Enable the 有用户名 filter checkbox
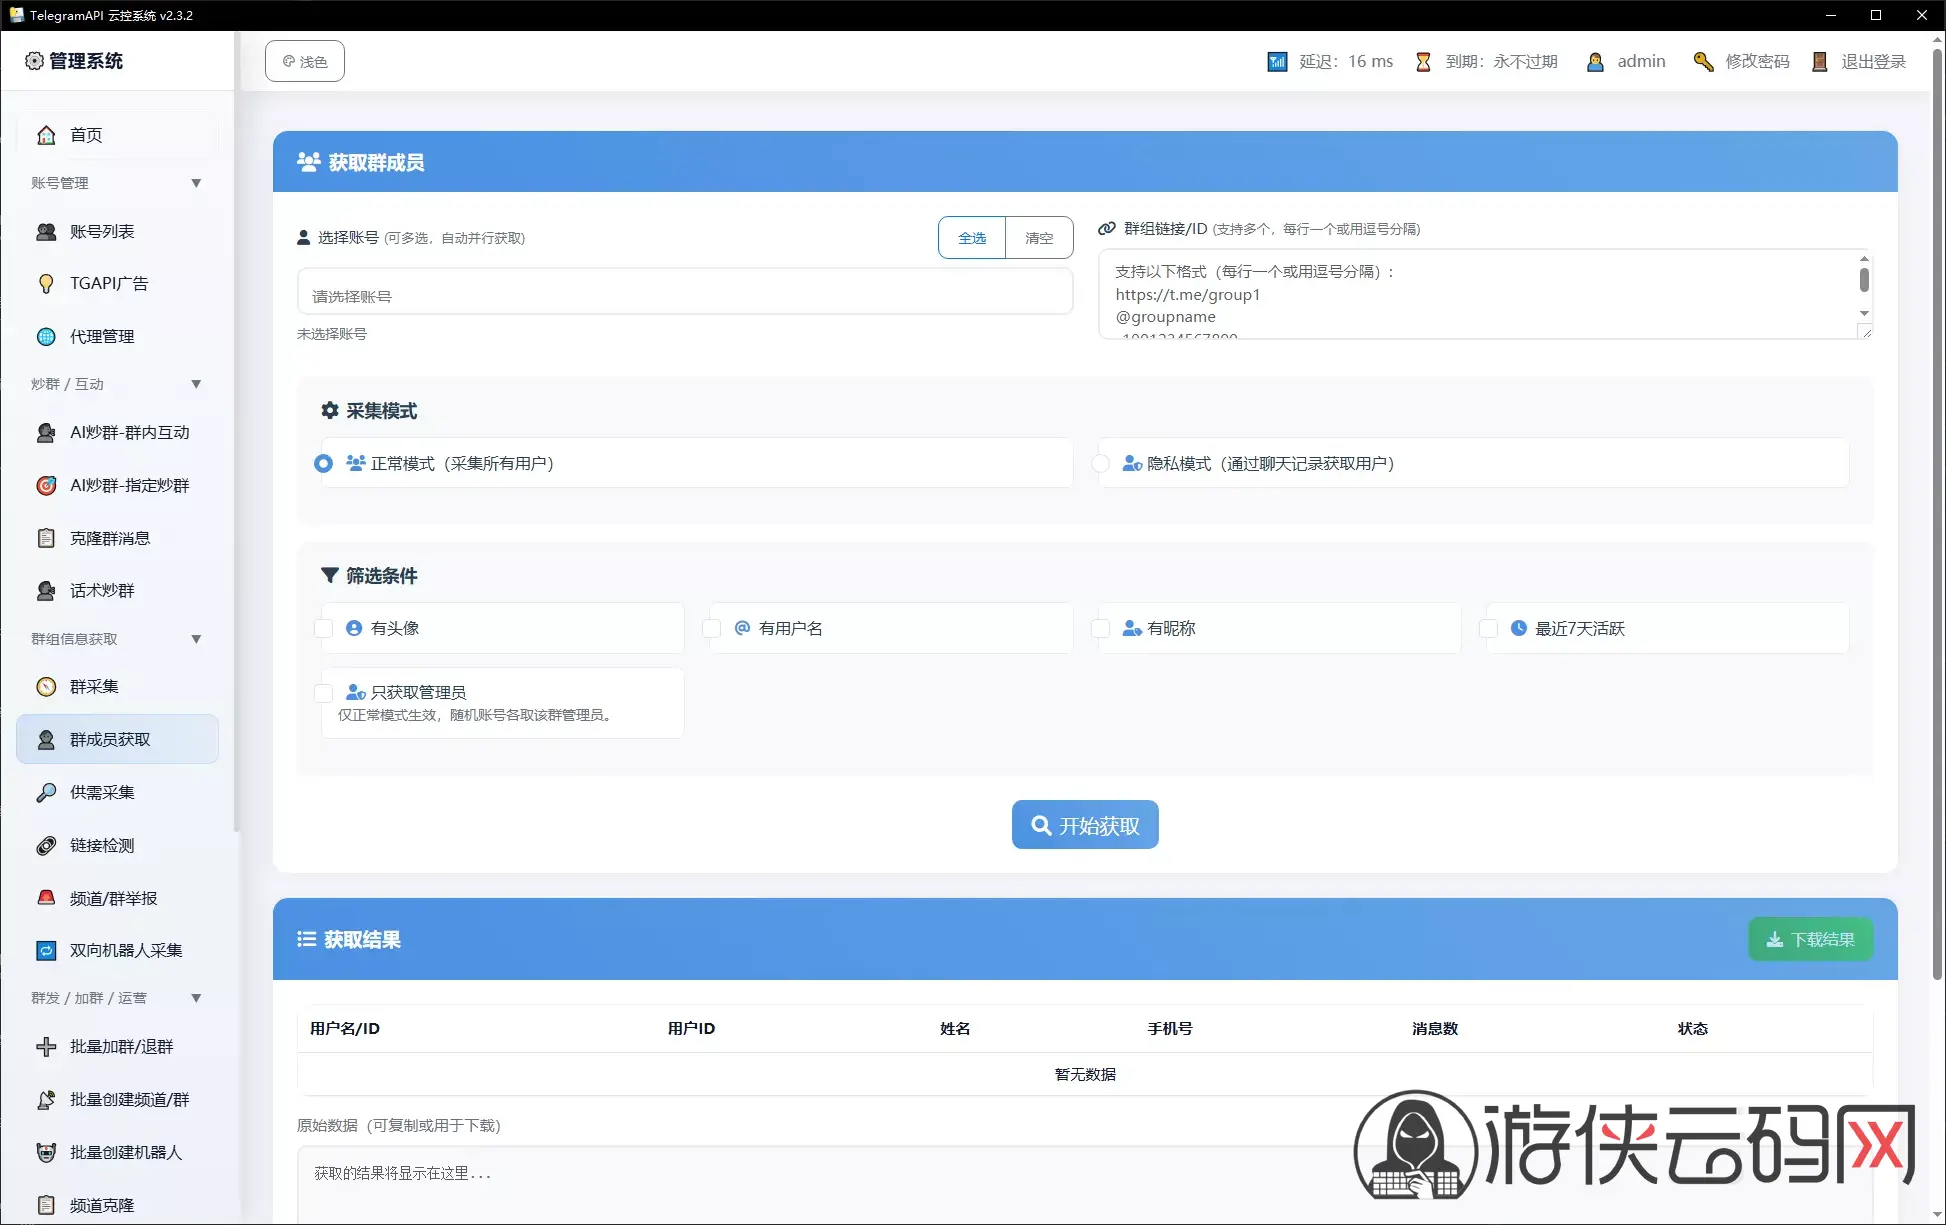Image resolution: width=1946 pixels, height=1225 pixels. coord(712,629)
